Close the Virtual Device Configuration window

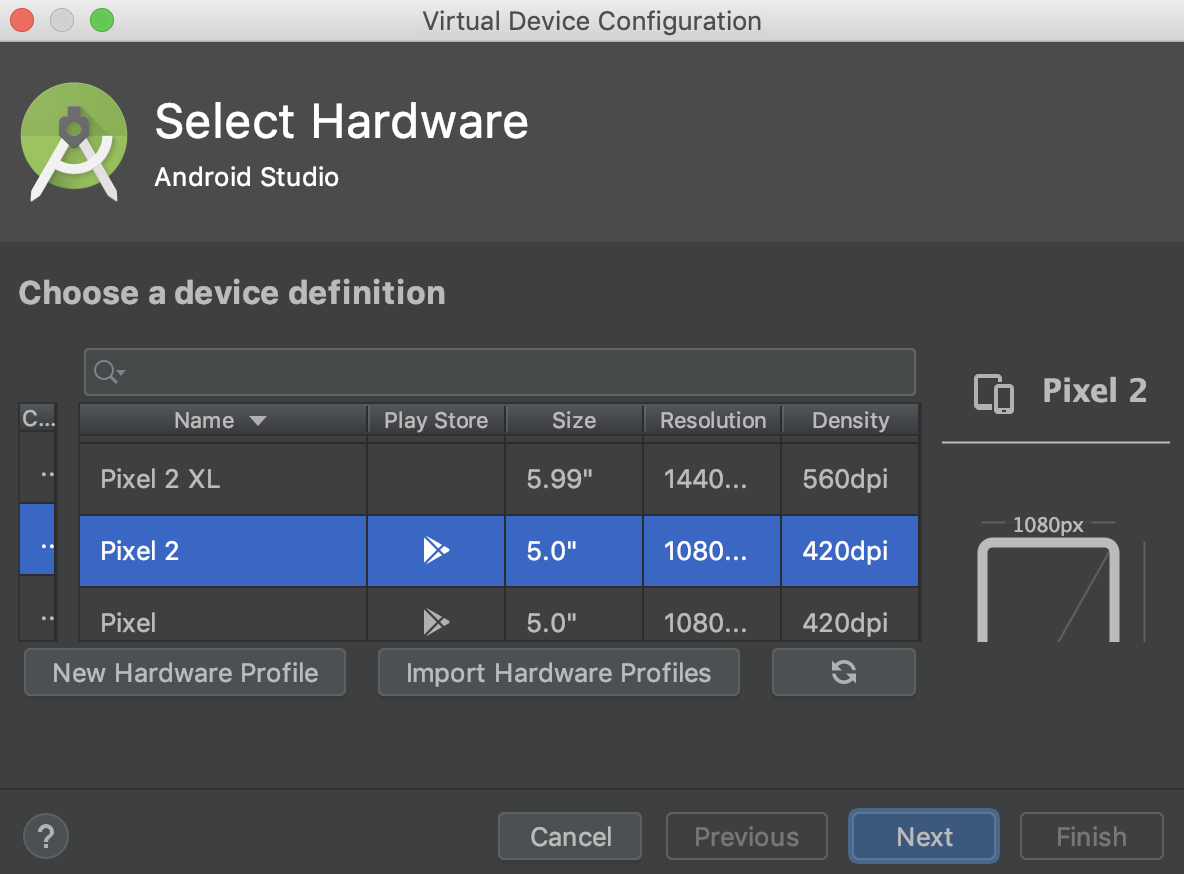[22, 20]
